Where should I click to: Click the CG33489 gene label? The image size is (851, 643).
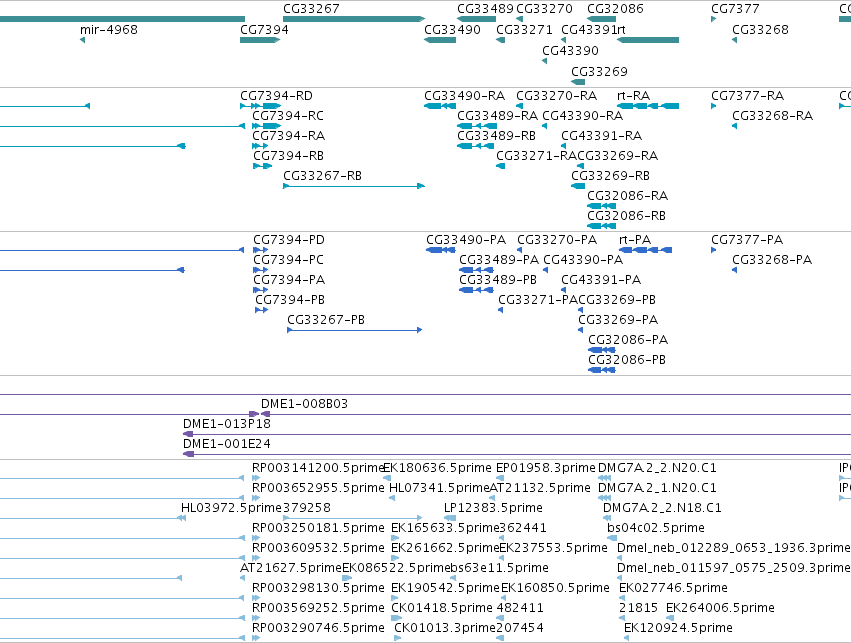tap(485, 9)
